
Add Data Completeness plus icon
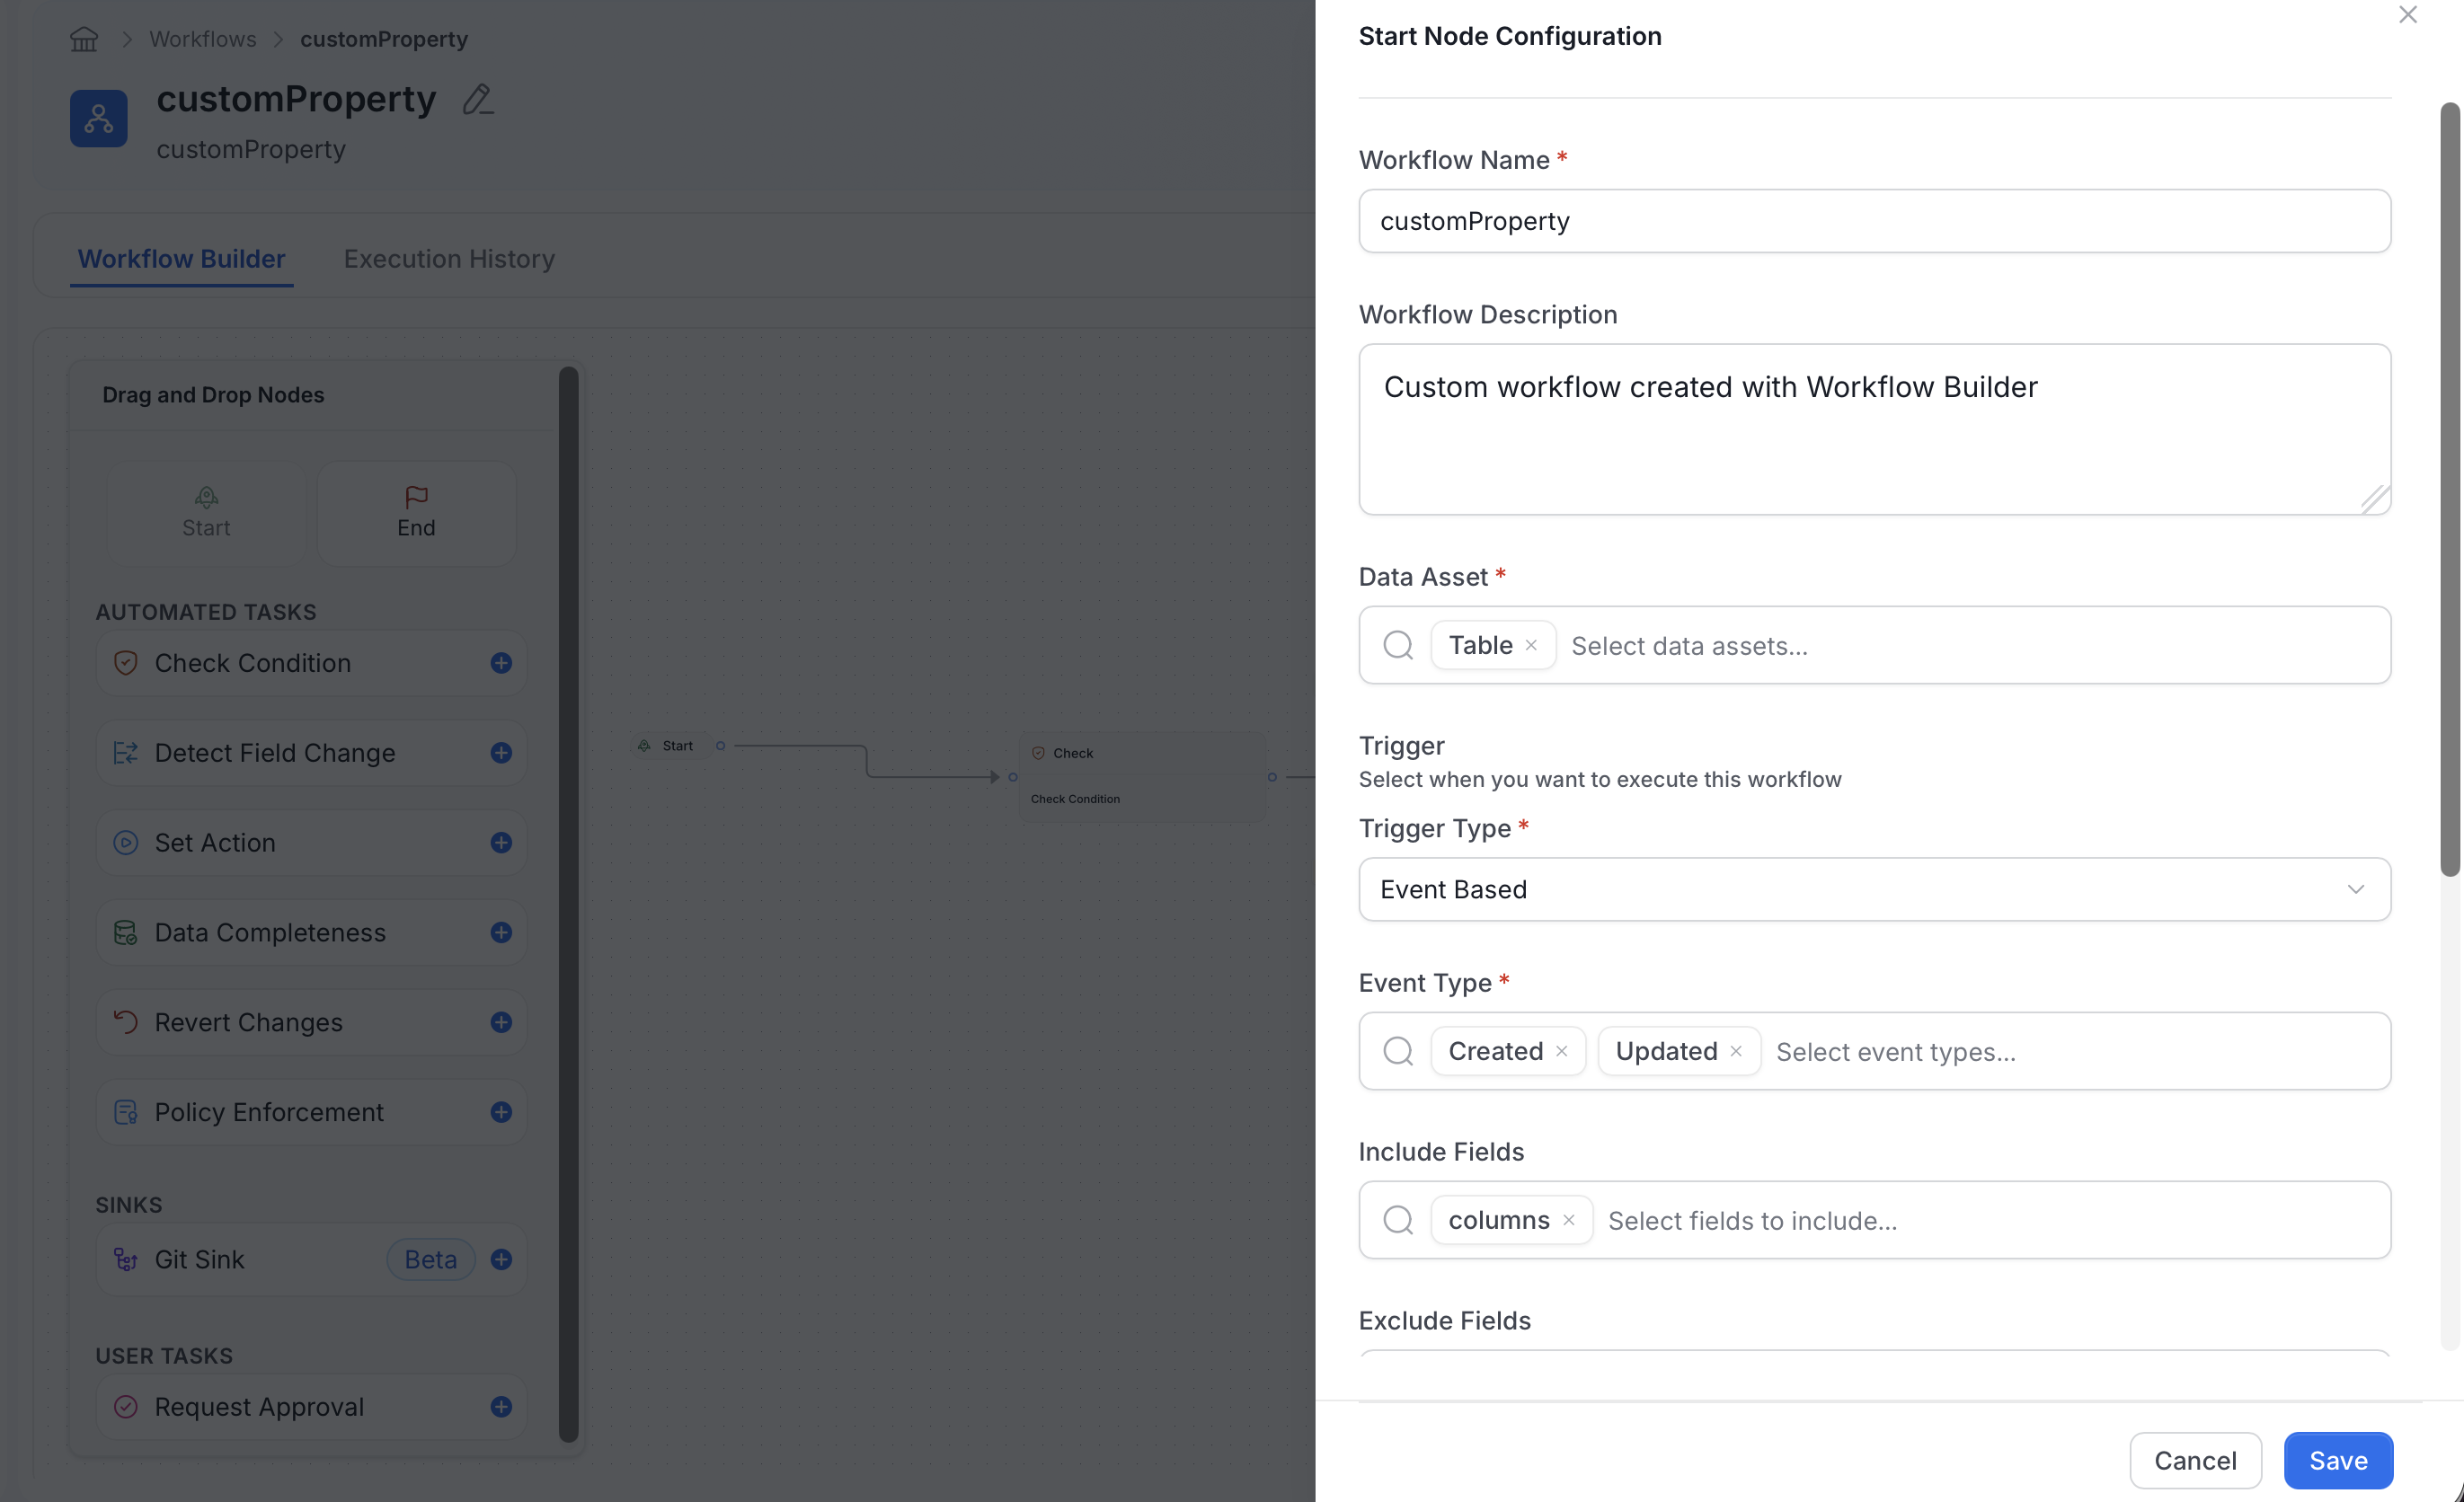pos(501,933)
